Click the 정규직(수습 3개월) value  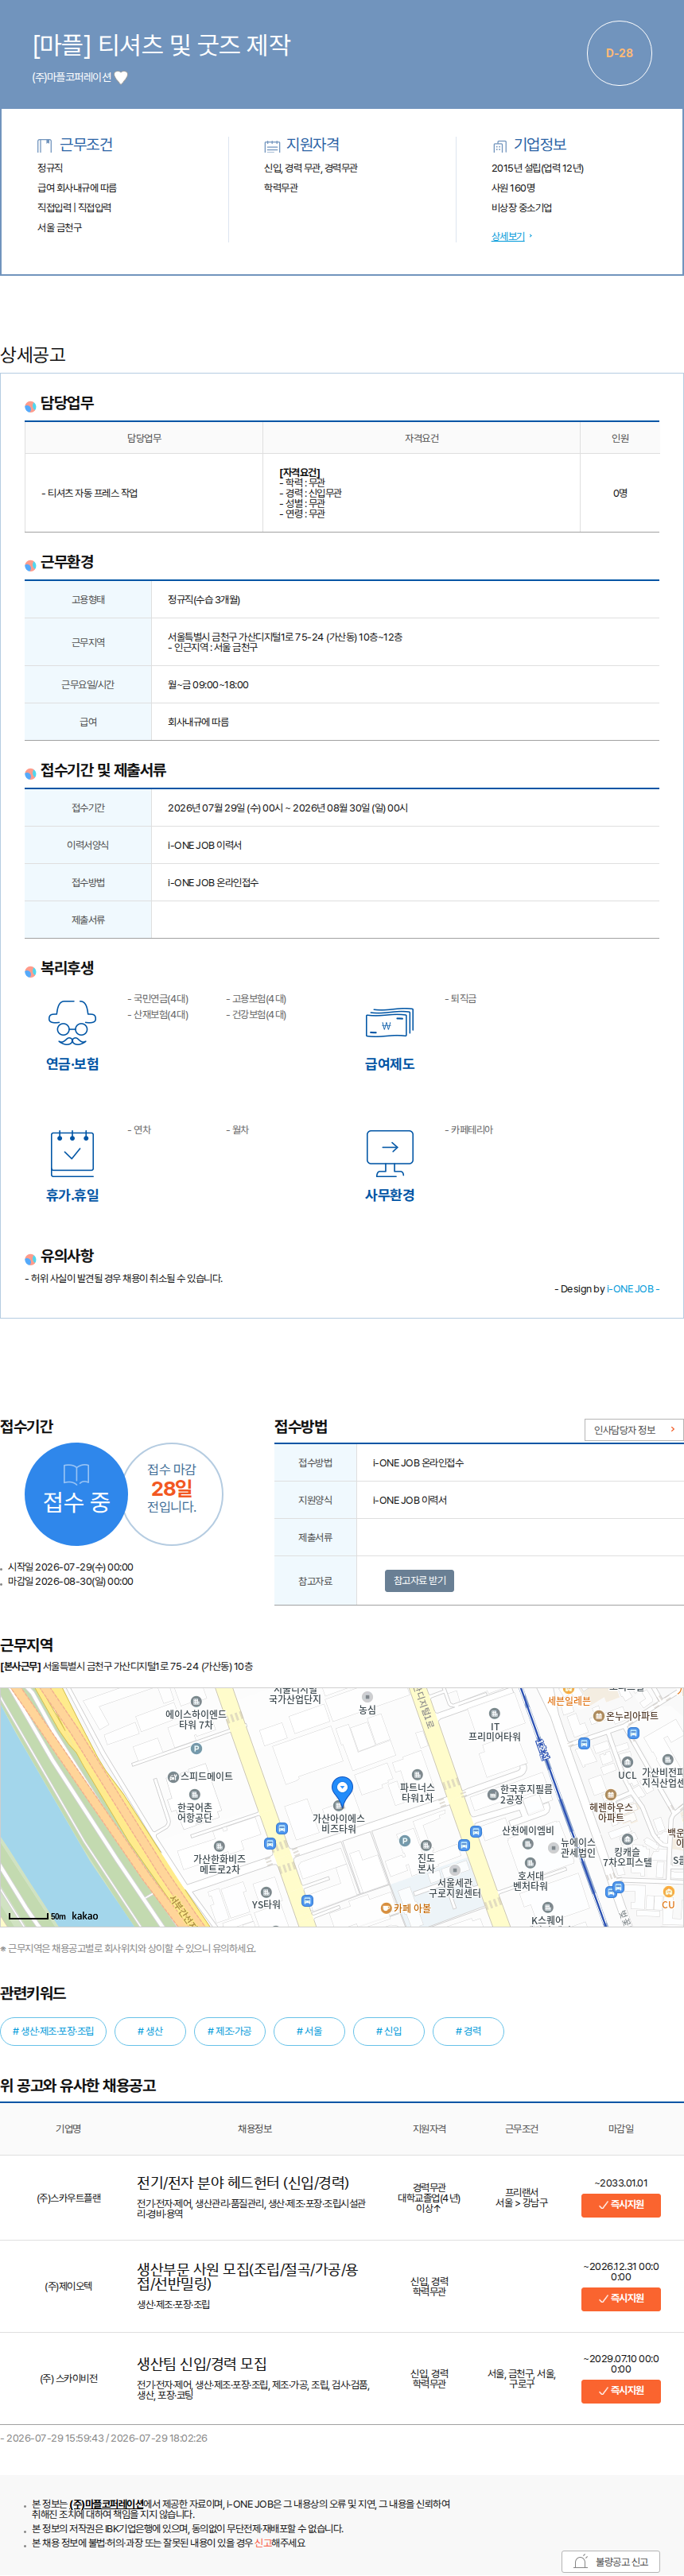204,599
